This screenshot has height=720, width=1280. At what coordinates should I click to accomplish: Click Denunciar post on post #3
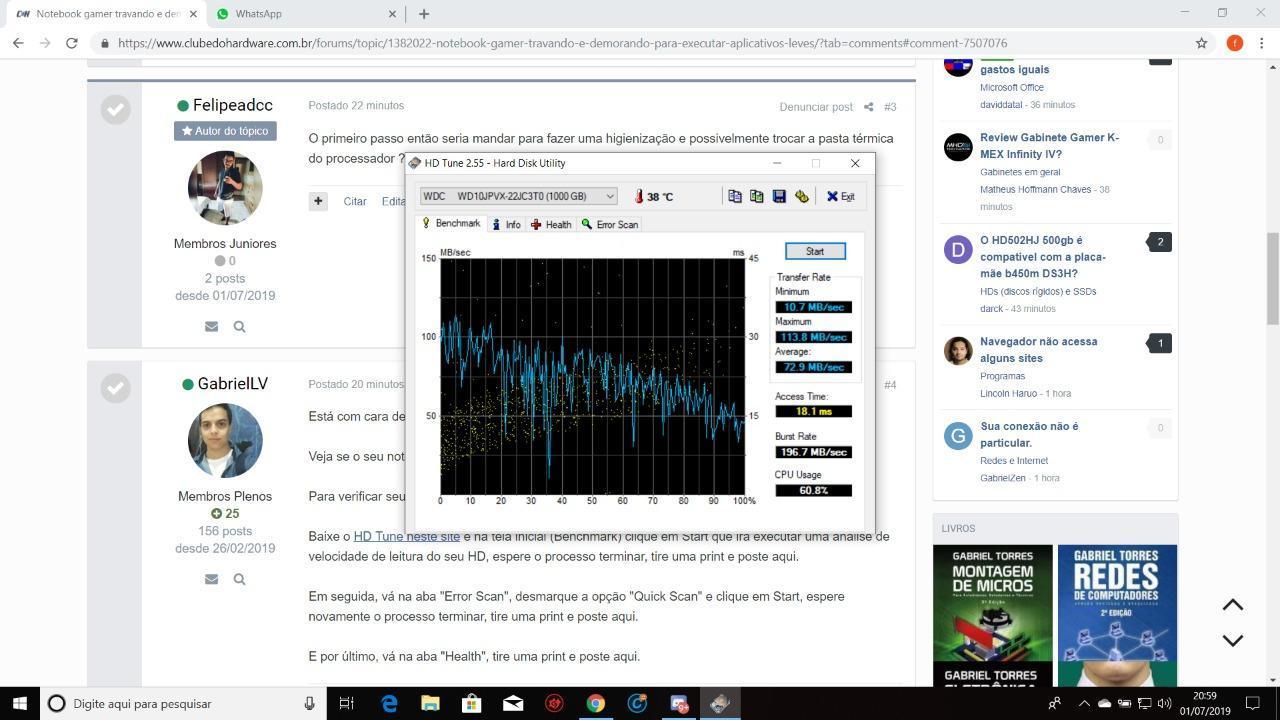pyautogui.click(x=816, y=107)
